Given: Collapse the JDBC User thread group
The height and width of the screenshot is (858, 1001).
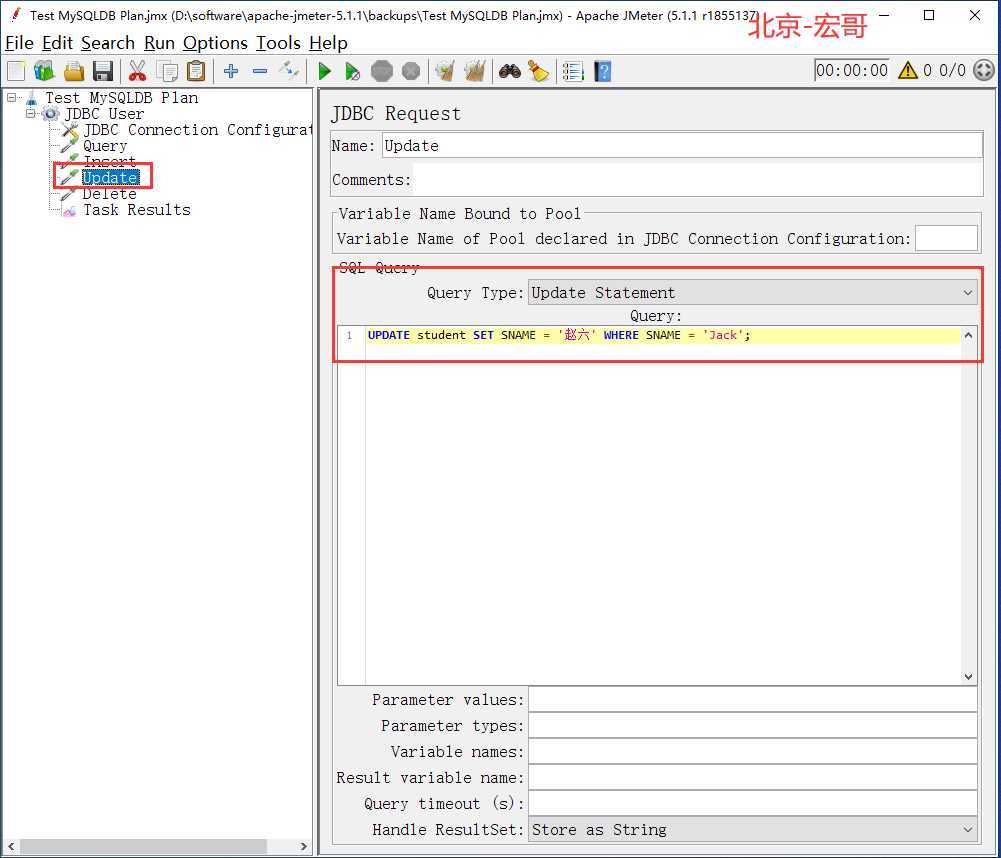Looking at the screenshot, I should (x=31, y=114).
